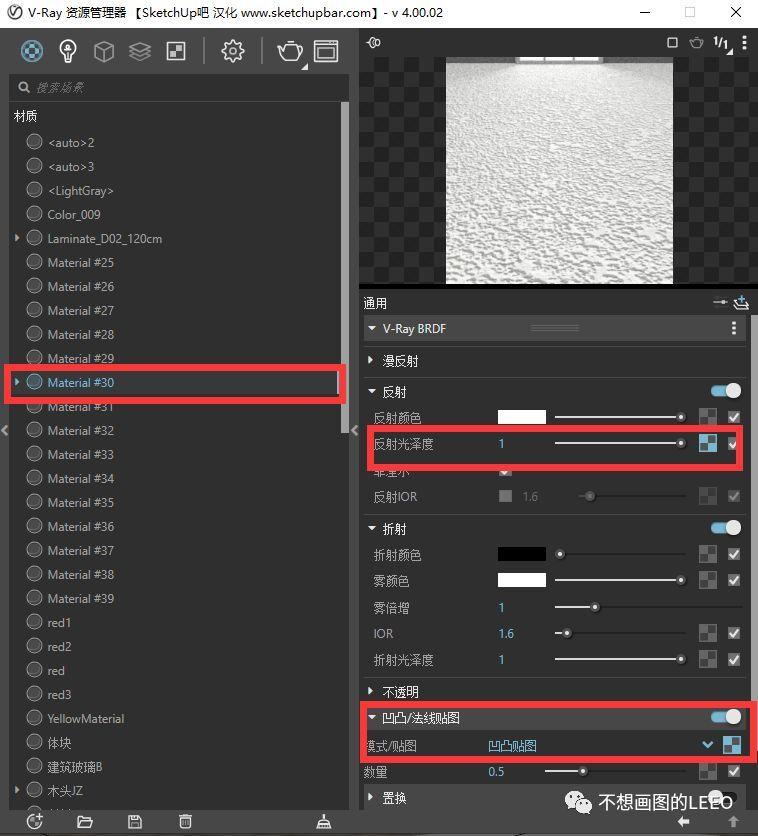
Task: Toggle the IOR texture checkbox
Action: click(734, 633)
